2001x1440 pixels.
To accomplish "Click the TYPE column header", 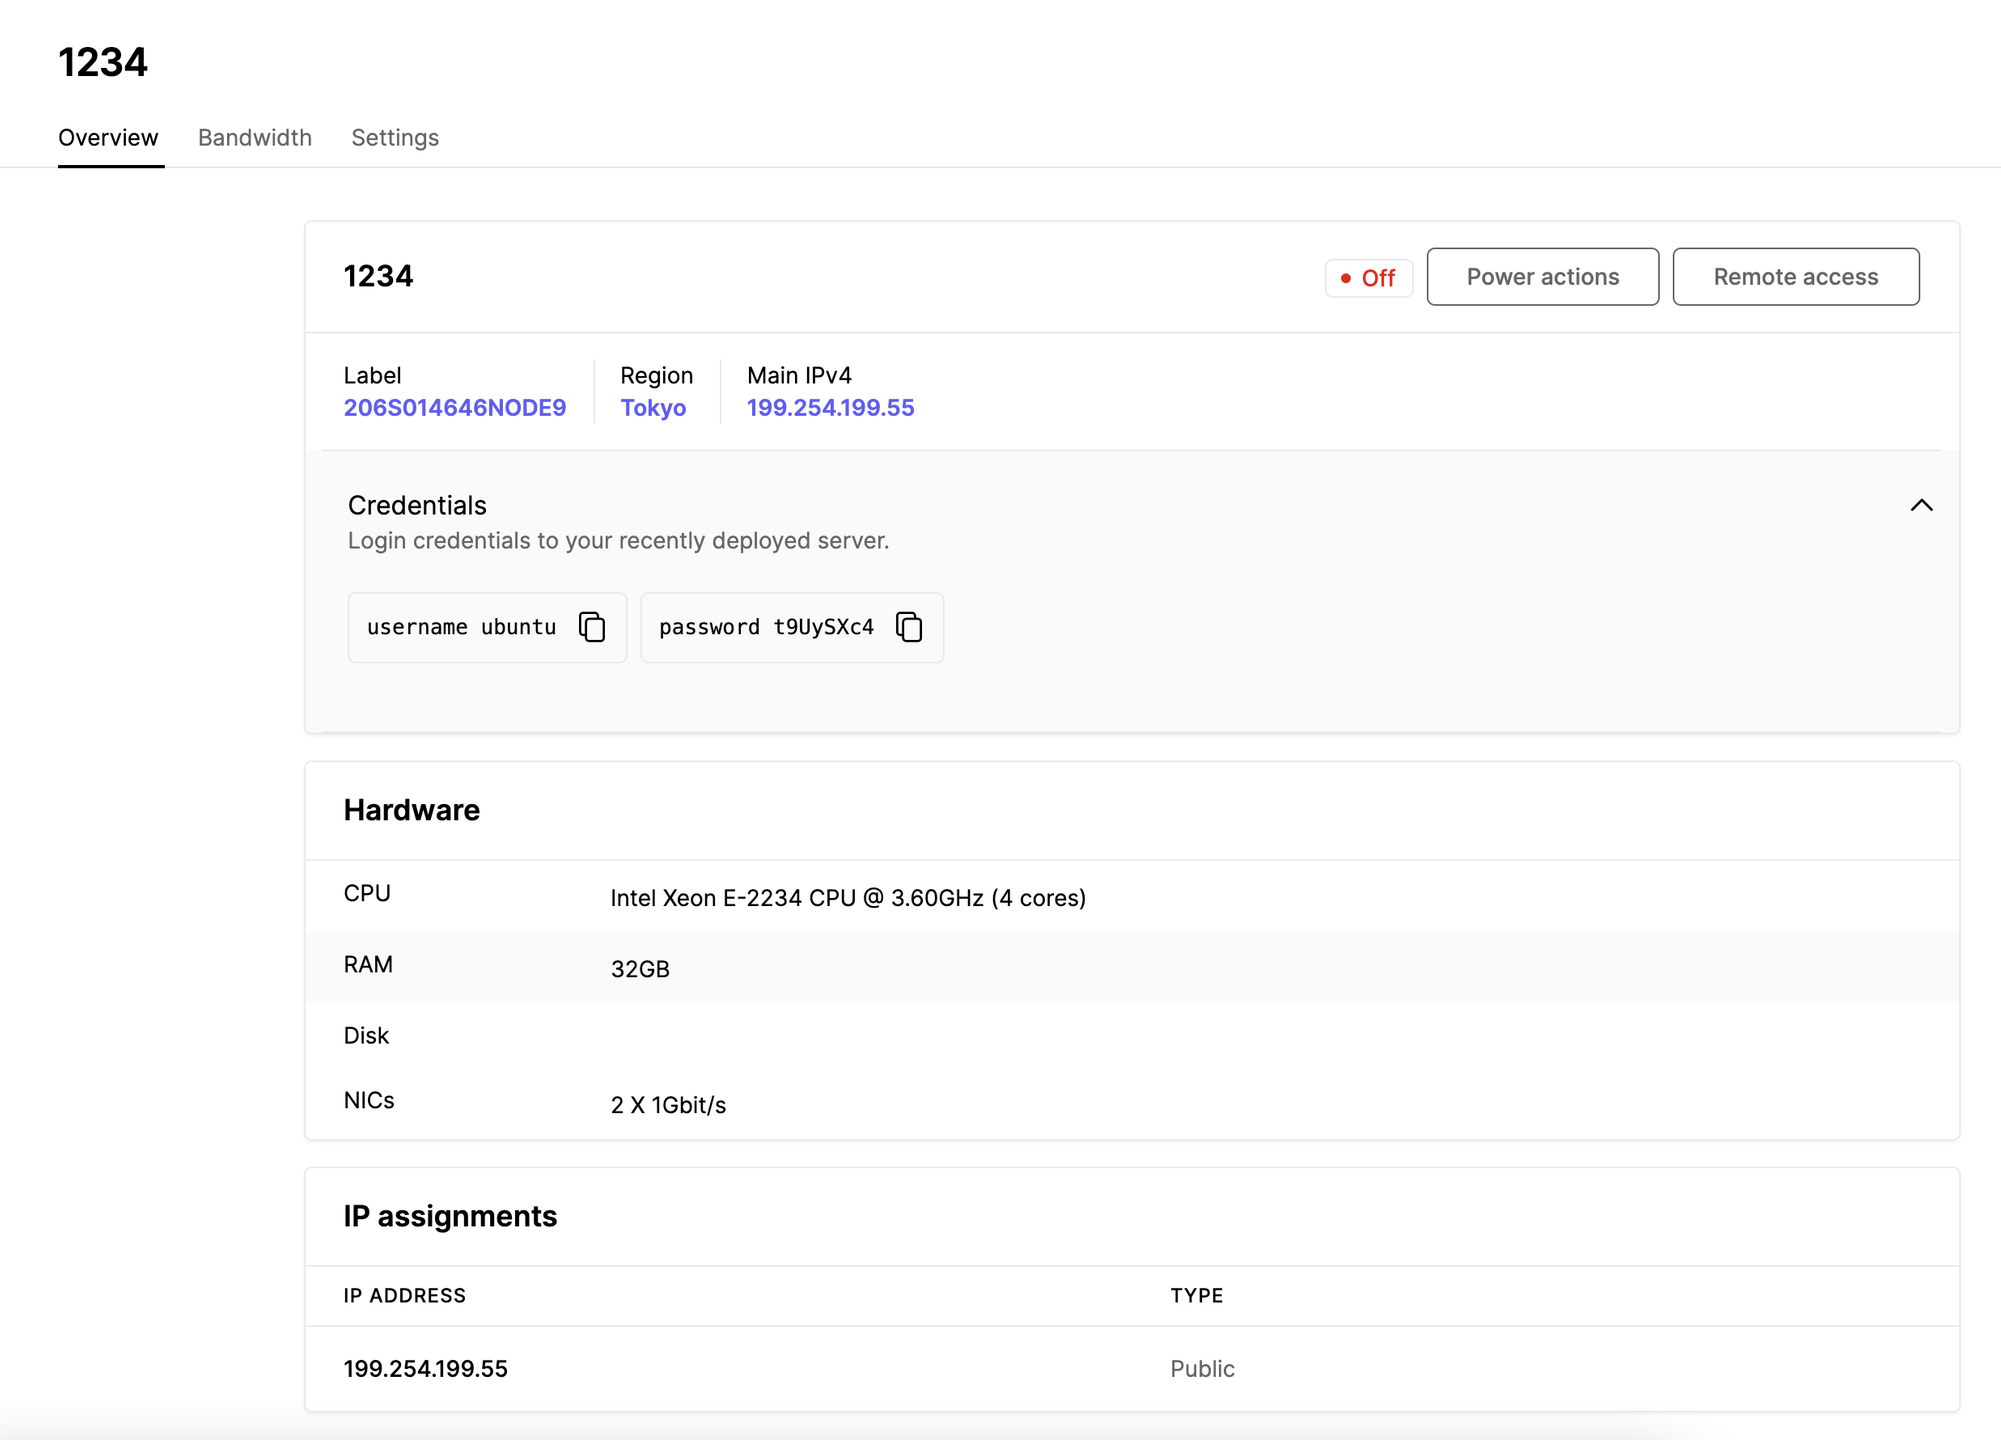I will [1197, 1296].
